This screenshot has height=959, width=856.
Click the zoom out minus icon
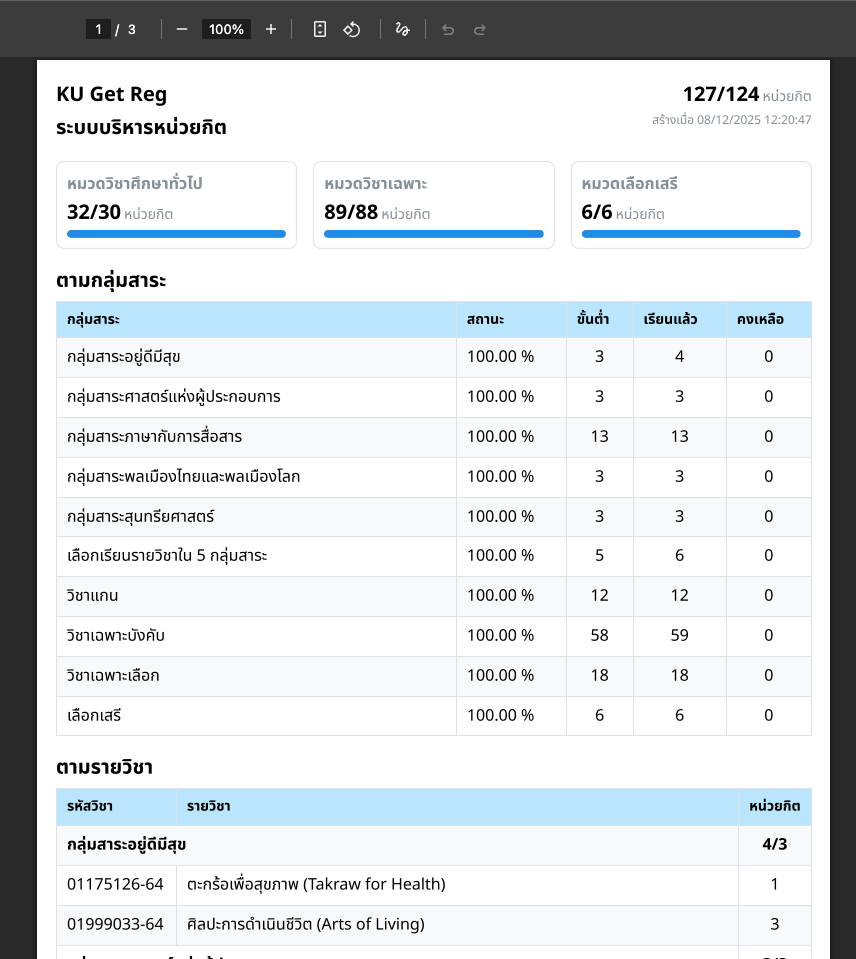pos(182,29)
